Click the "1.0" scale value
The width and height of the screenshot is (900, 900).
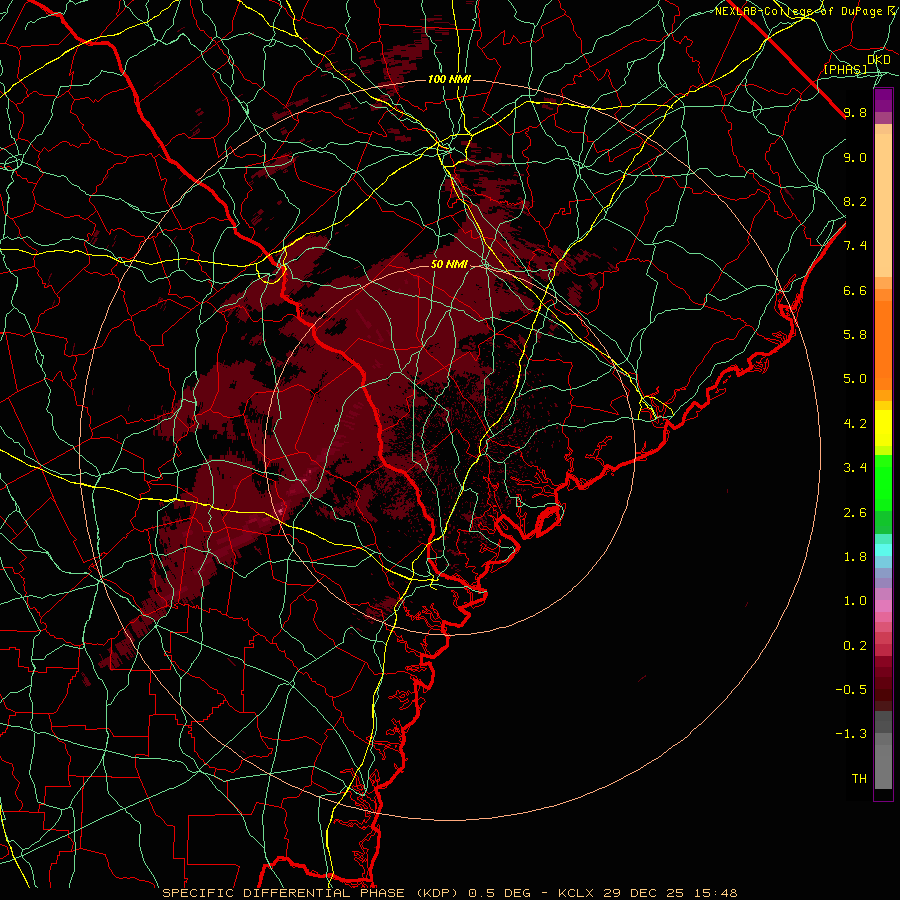pos(855,601)
